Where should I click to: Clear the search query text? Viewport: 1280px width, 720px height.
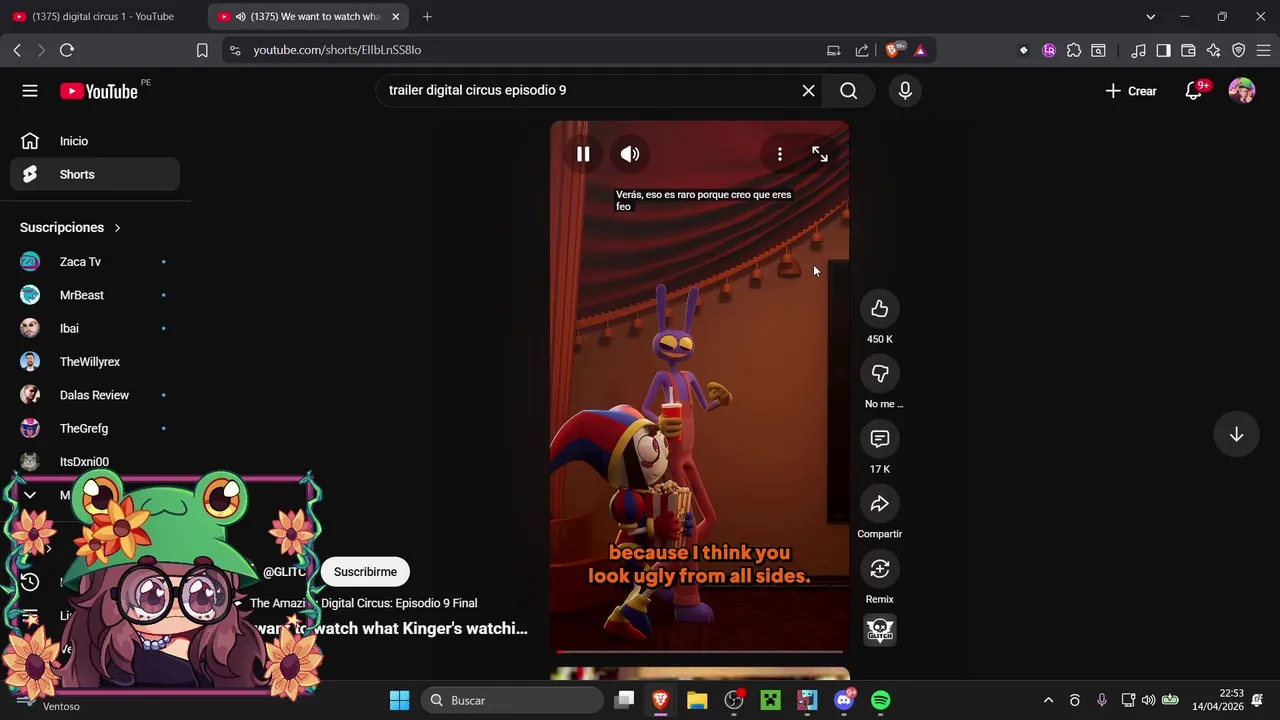pos(808,91)
